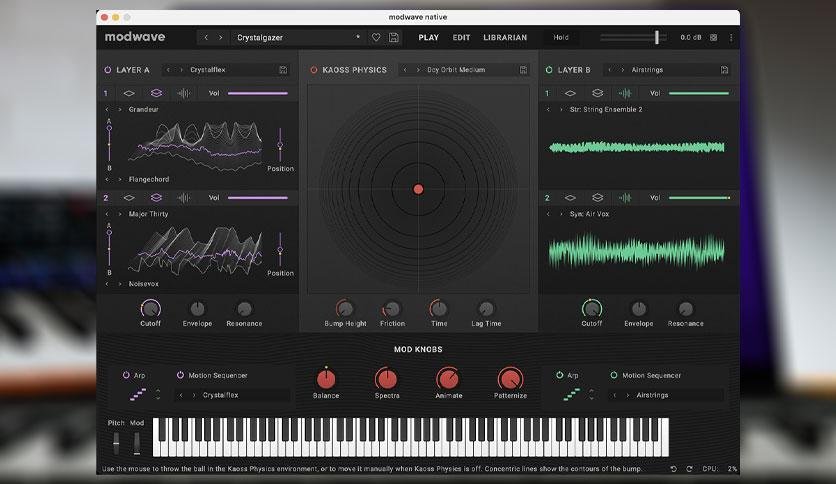Click the undo icon in status bar
This screenshot has height=484, width=836.
pos(673,469)
